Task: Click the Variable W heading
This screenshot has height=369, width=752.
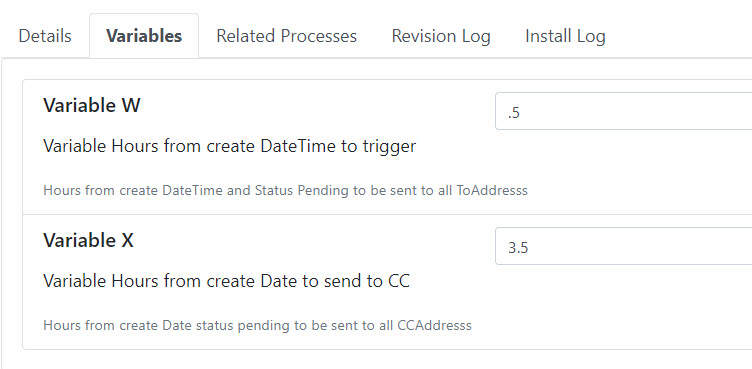Action: pyautogui.click(x=92, y=105)
